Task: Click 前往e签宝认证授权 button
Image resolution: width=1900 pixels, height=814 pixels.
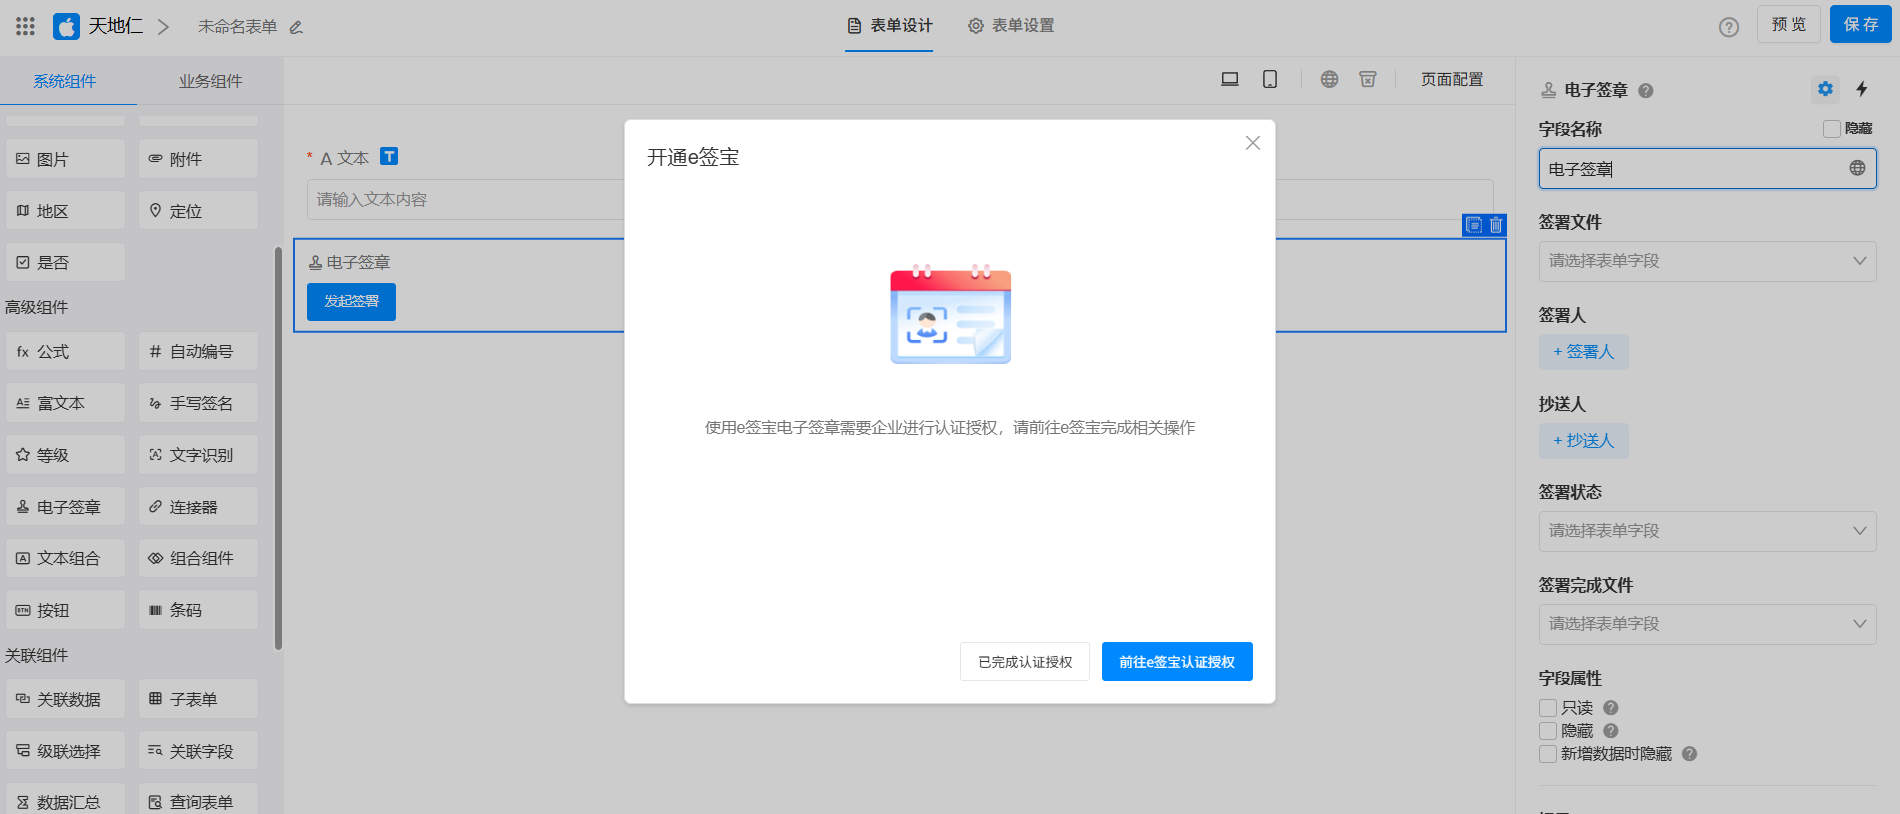Action: pos(1177,662)
